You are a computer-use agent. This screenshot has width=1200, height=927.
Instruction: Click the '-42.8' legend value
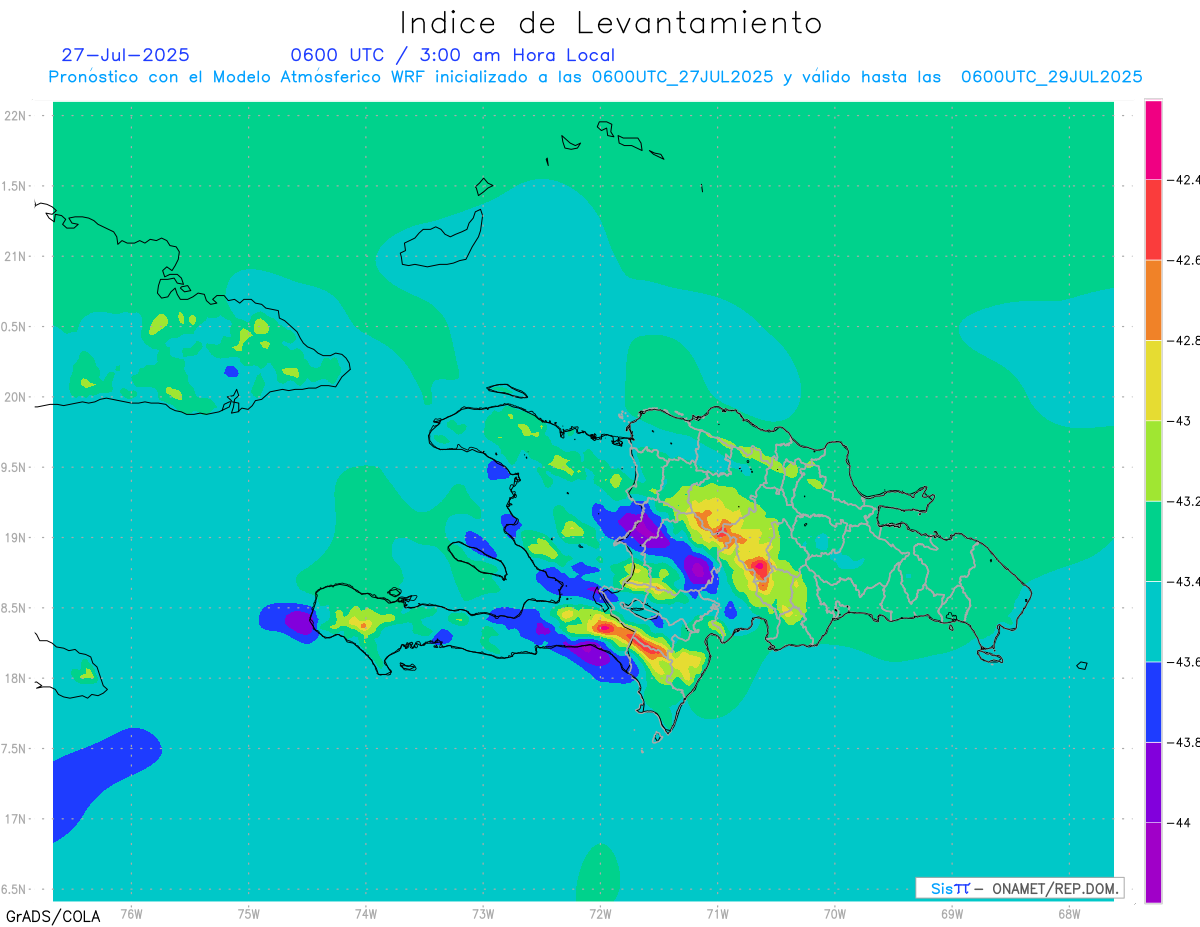point(1184,341)
